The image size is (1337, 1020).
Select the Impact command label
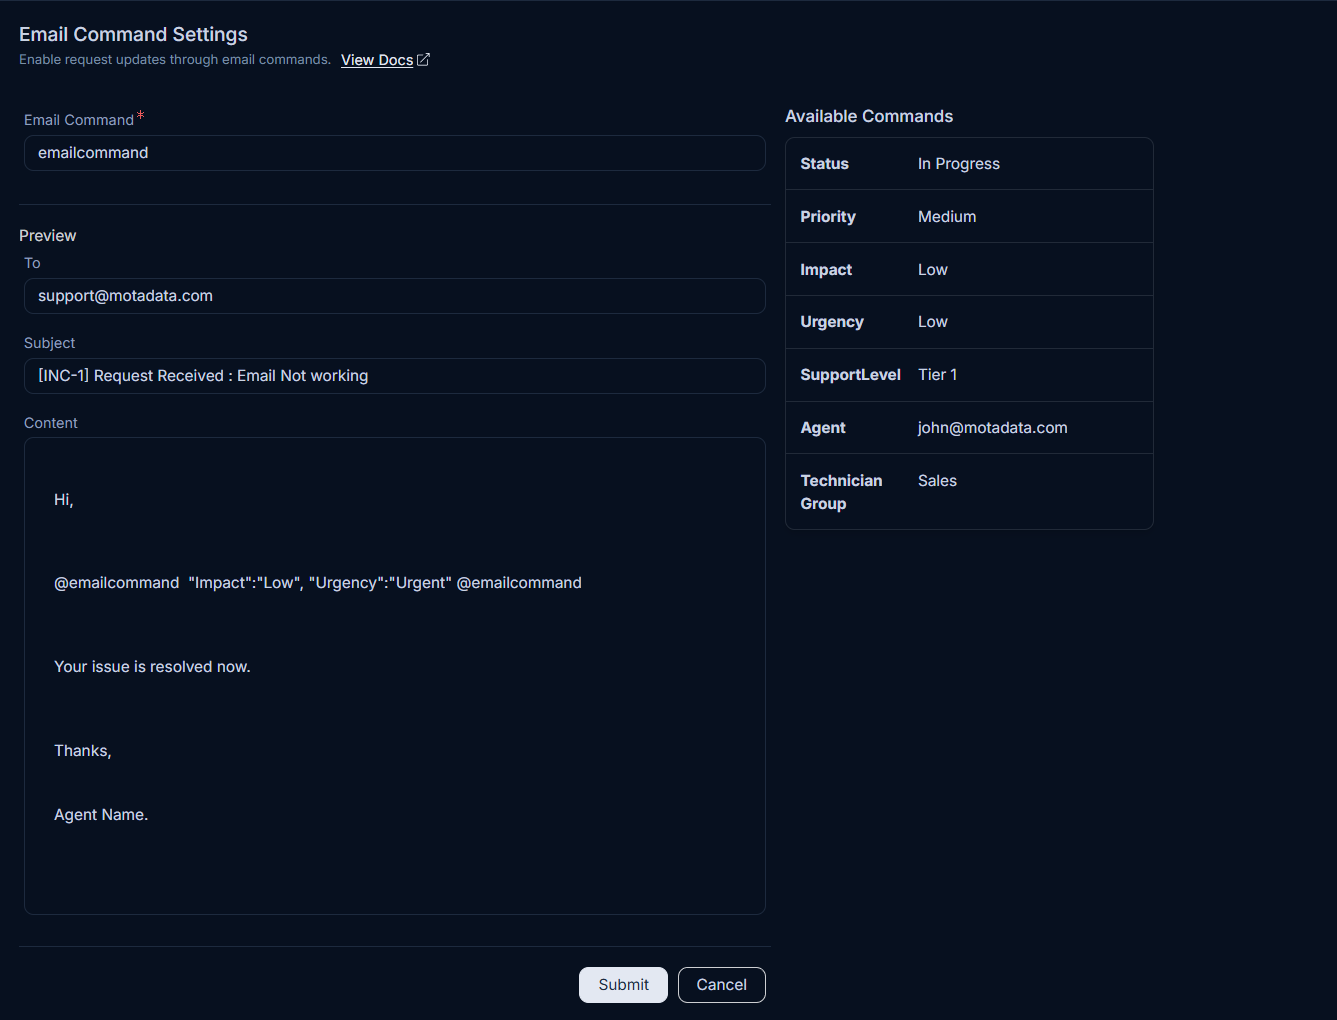[826, 270]
